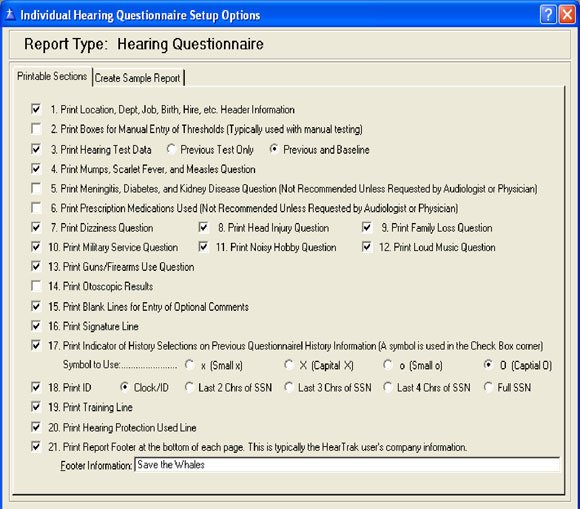This screenshot has width=580, height=509.
Task: Select Clock/ID radio button
Action: [x=125, y=387]
